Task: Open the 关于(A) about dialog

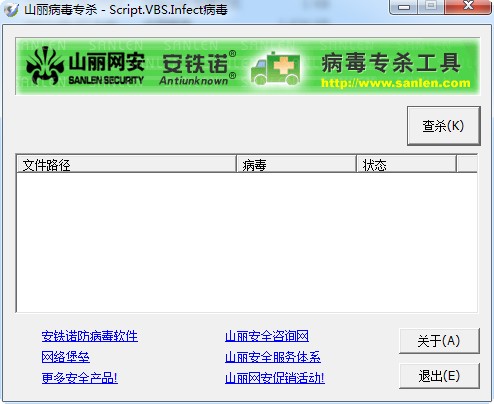Action: pyautogui.click(x=439, y=341)
